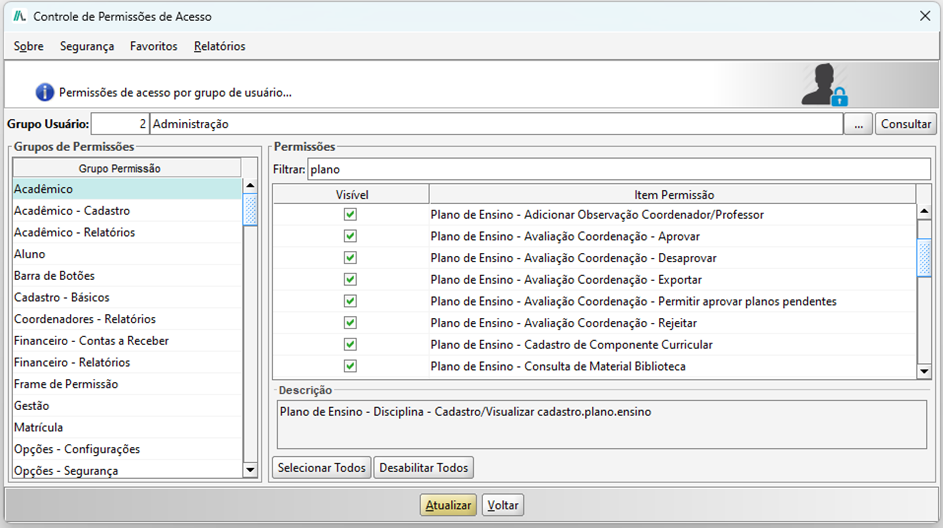Screen dimensions: 943x528
Task: Toggle Visível for Cadastro de Componente Curricular
Action: tap(350, 345)
